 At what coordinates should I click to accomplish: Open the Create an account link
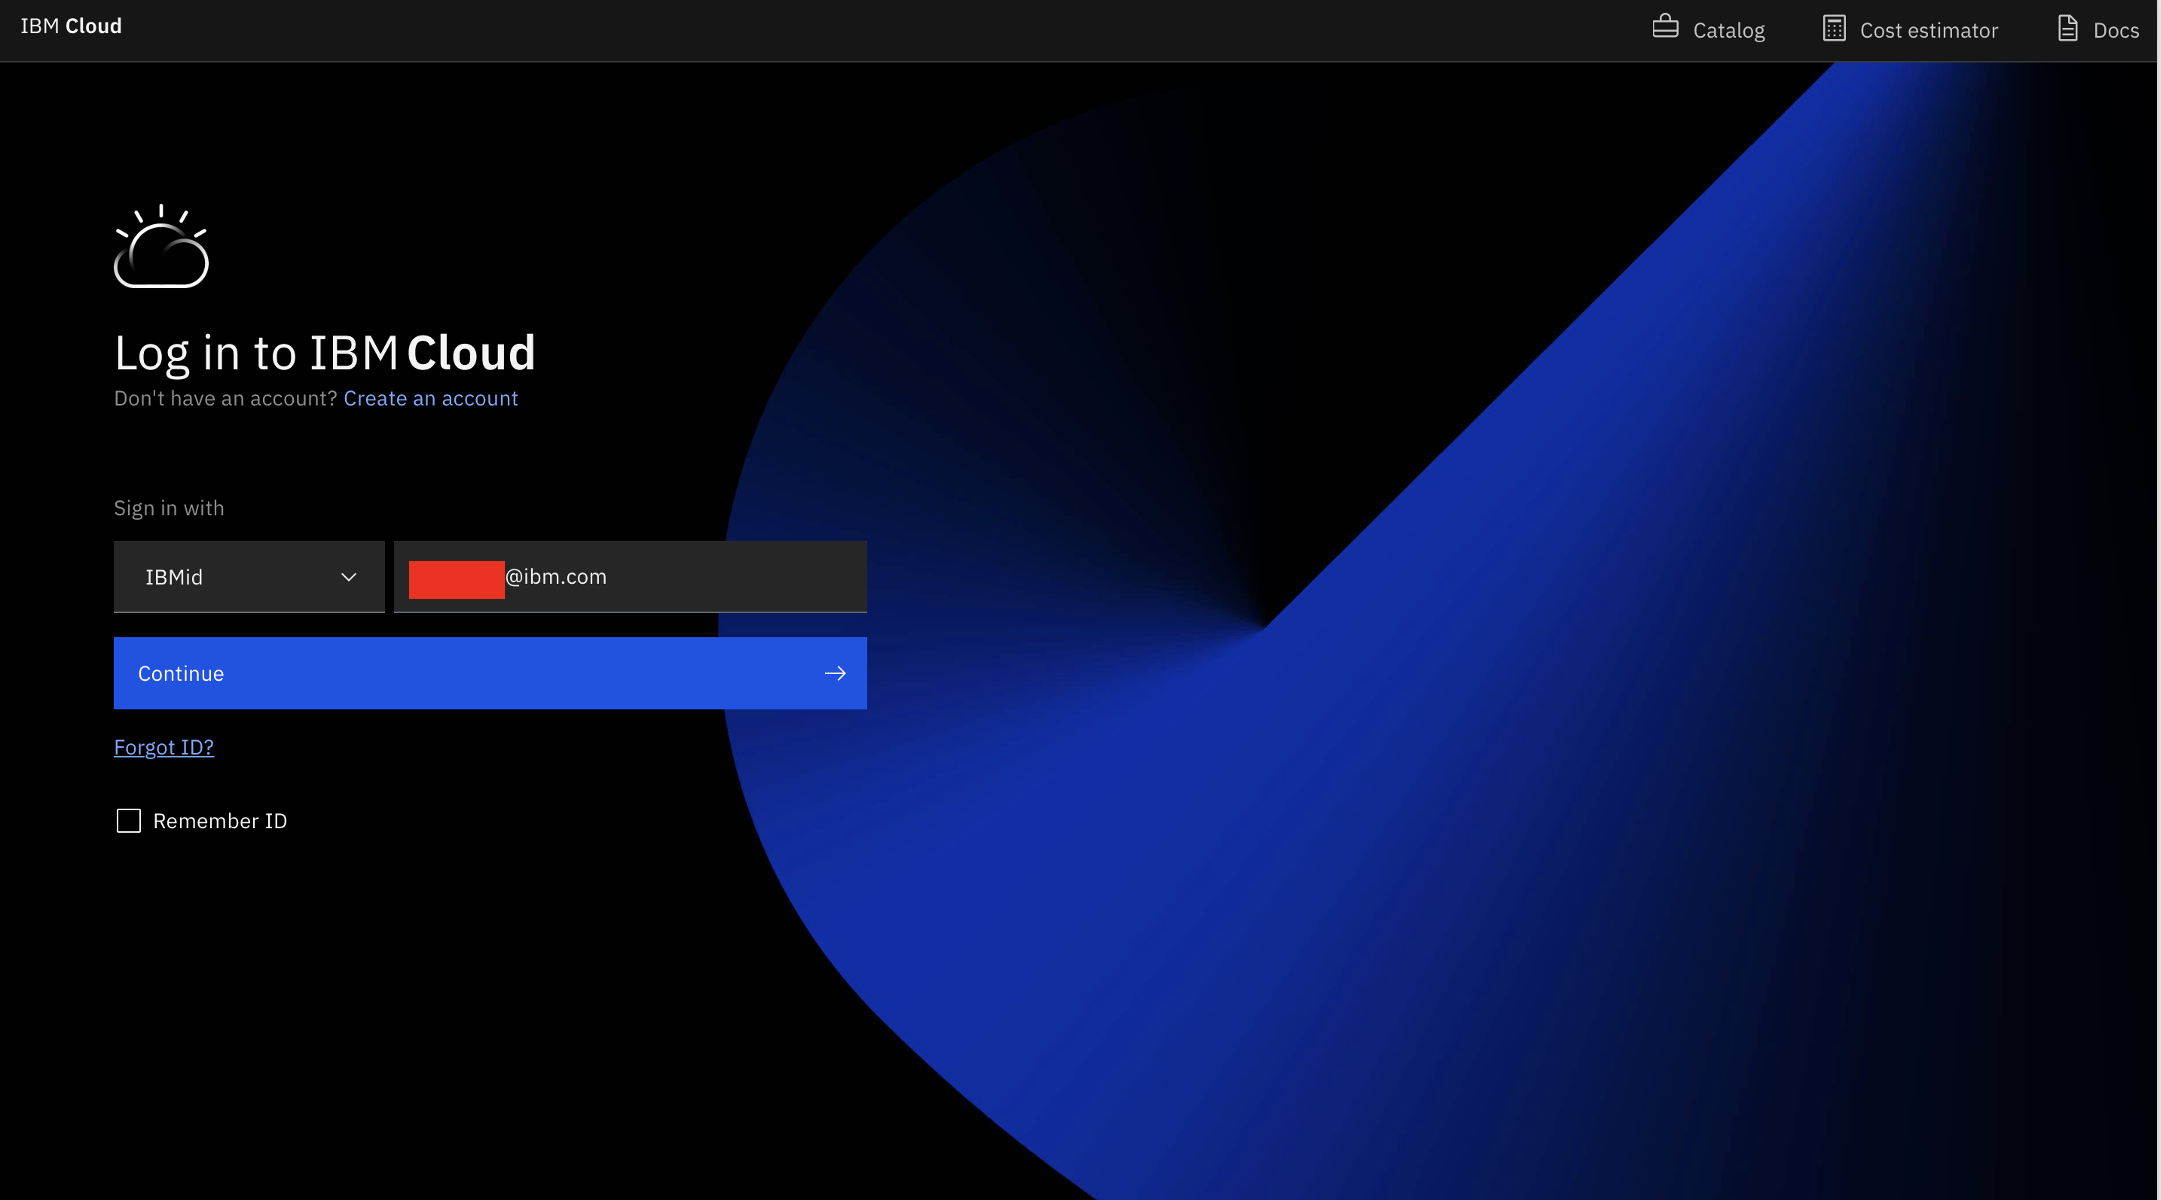pos(430,398)
